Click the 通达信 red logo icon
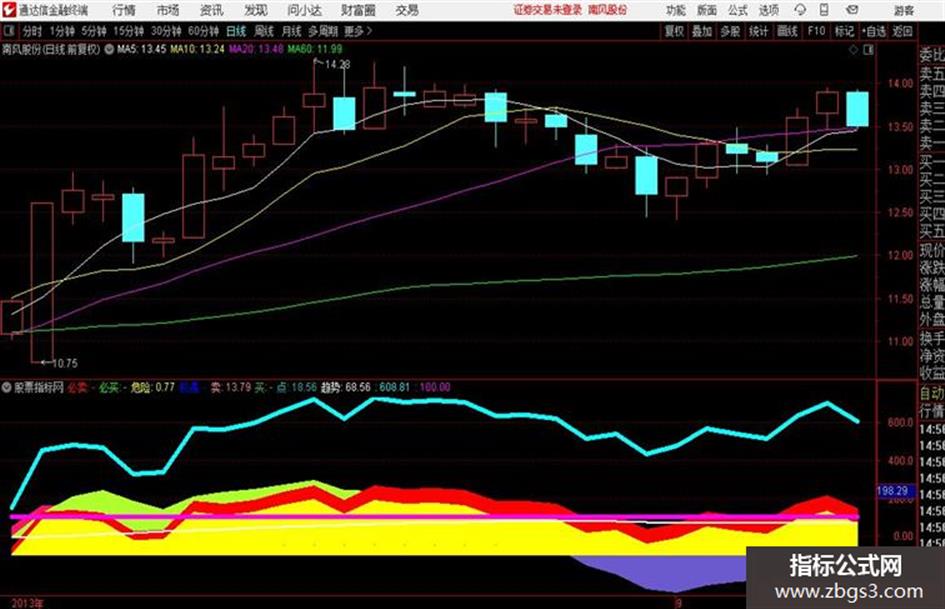This screenshot has height=609, width=945. pos(9,10)
